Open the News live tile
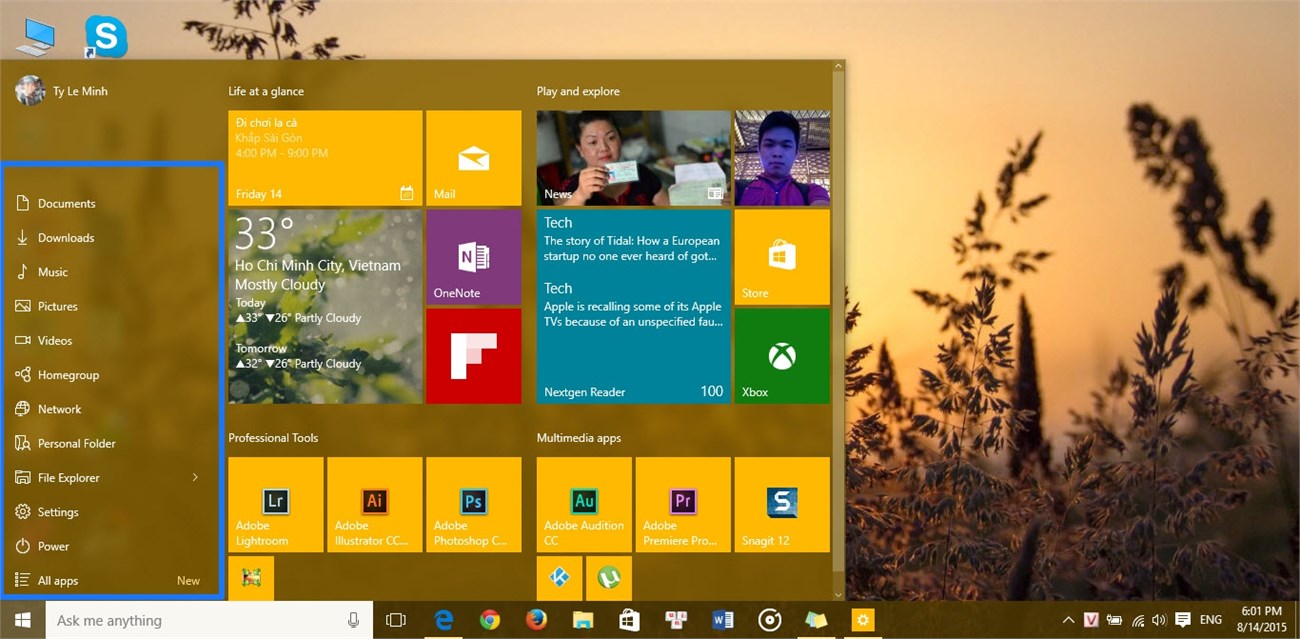Image resolution: width=1300 pixels, height=639 pixels. (x=634, y=158)
